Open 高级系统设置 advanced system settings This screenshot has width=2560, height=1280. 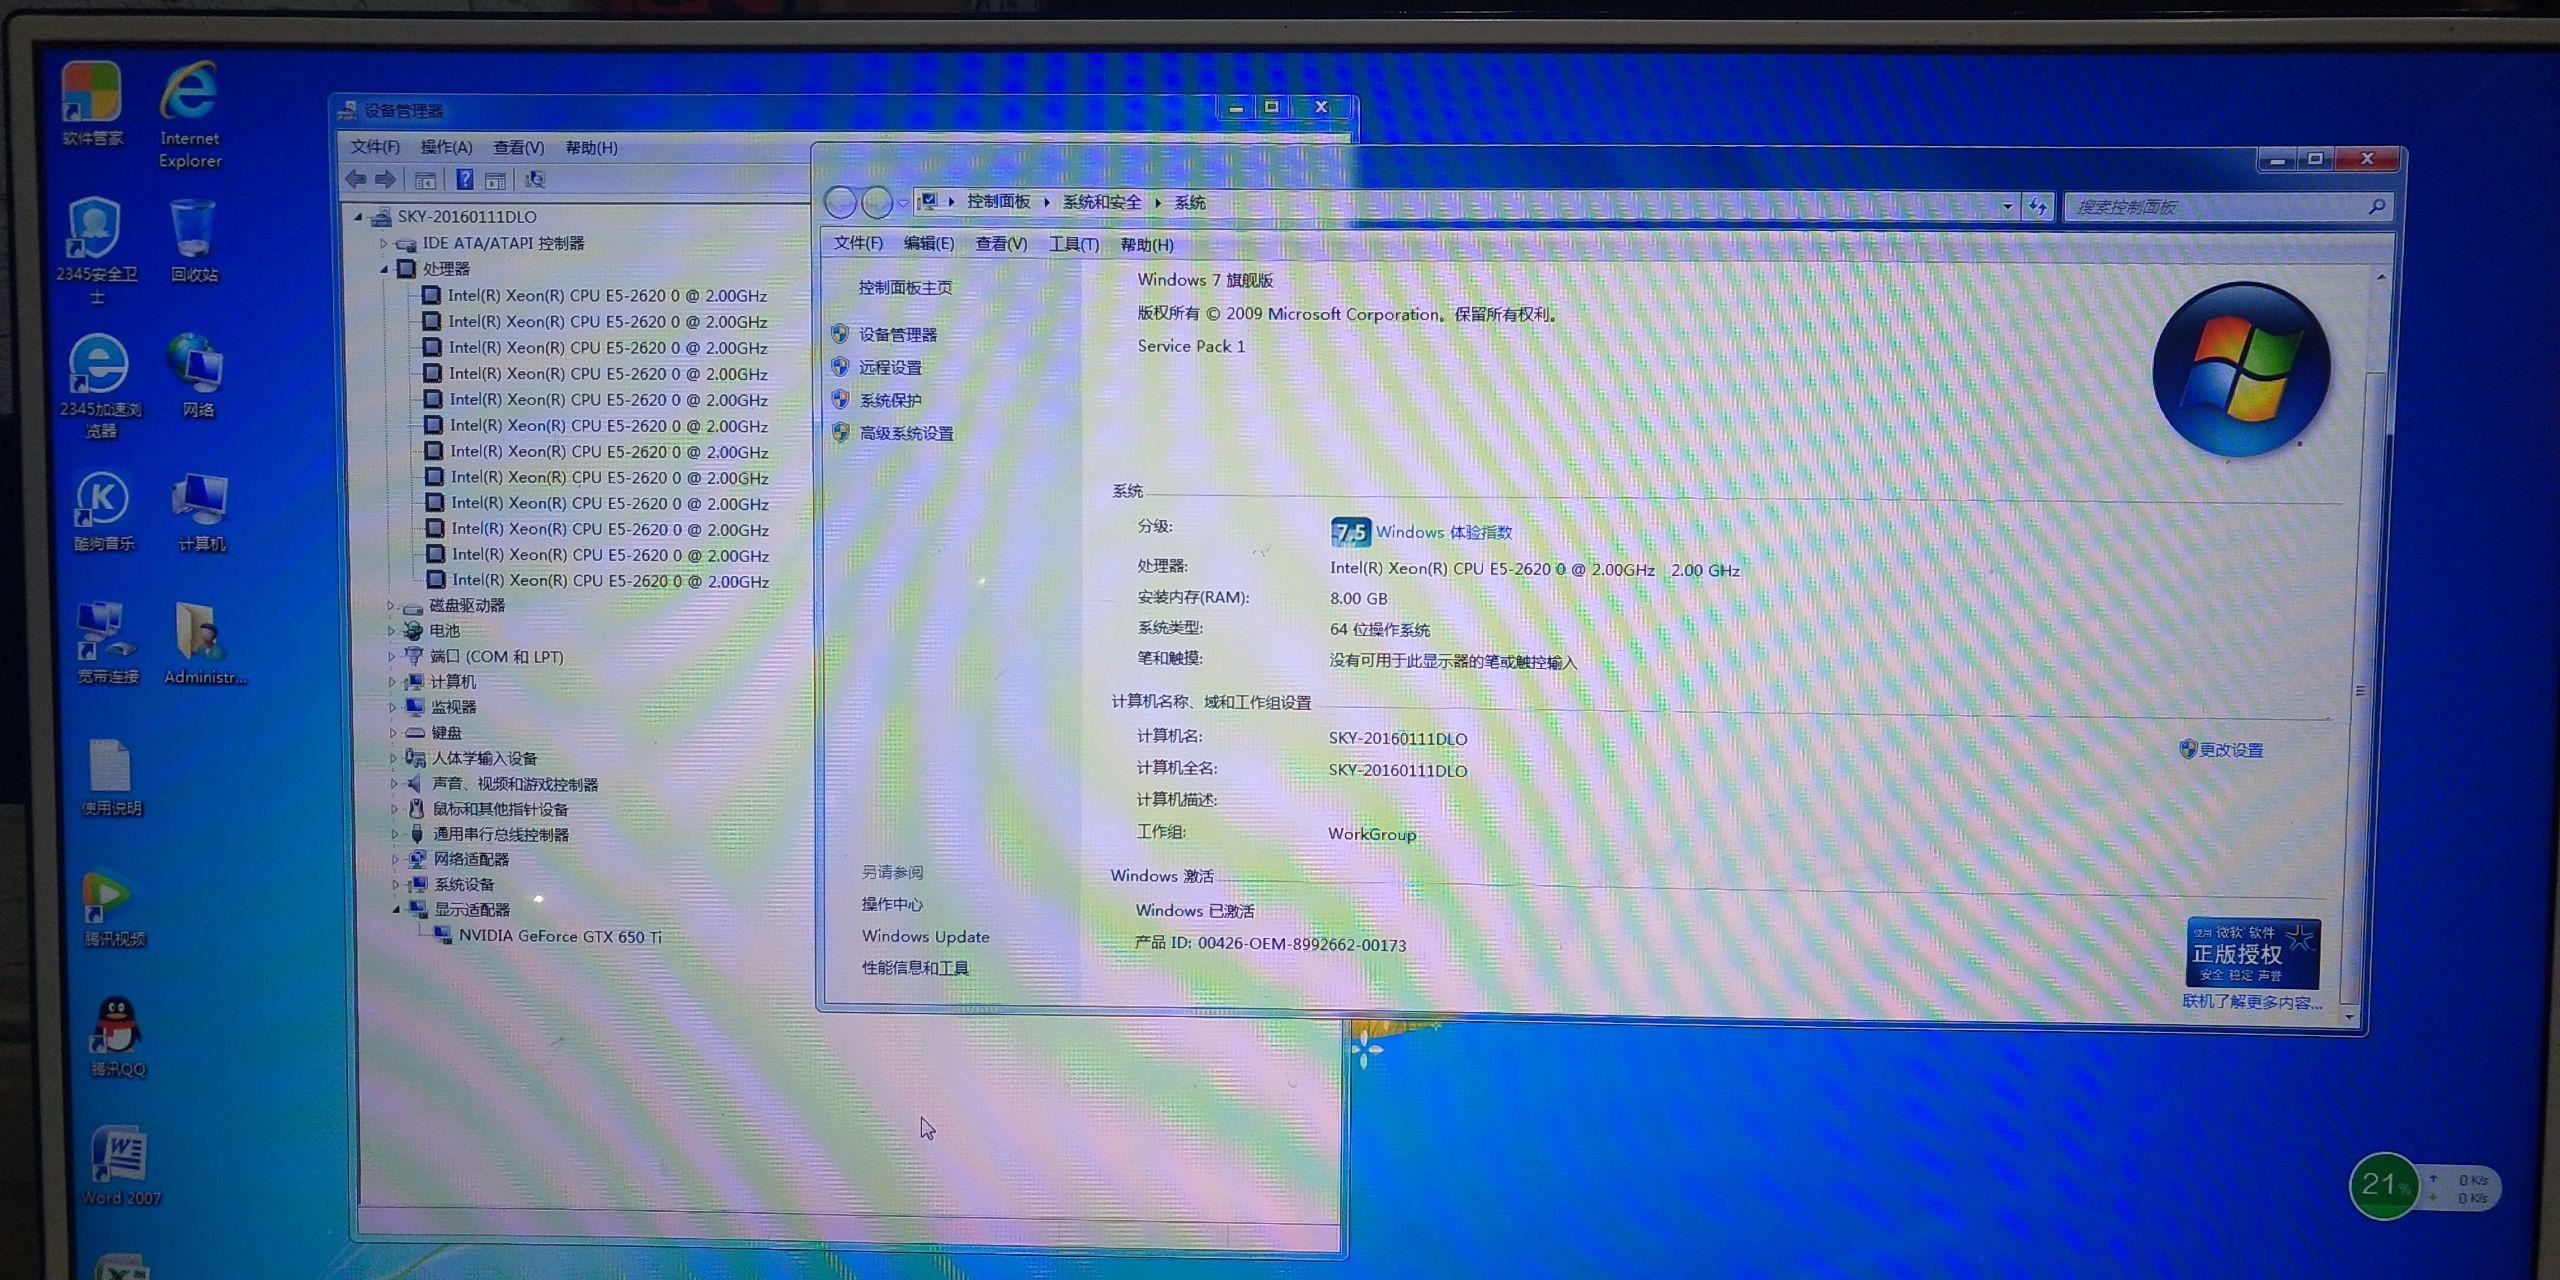(906, 433)
